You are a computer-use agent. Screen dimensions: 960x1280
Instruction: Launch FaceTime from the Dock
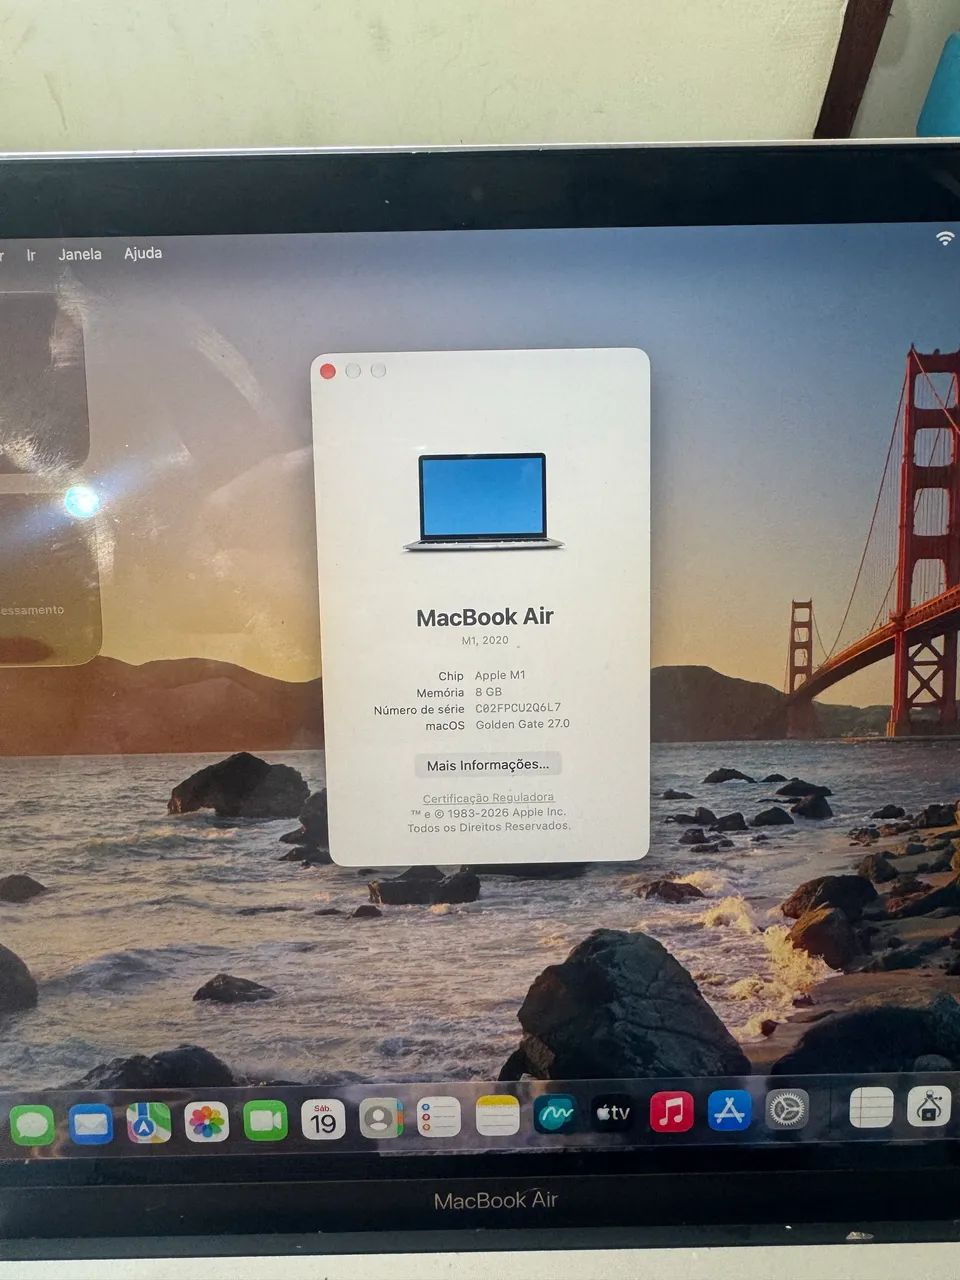265,1121
